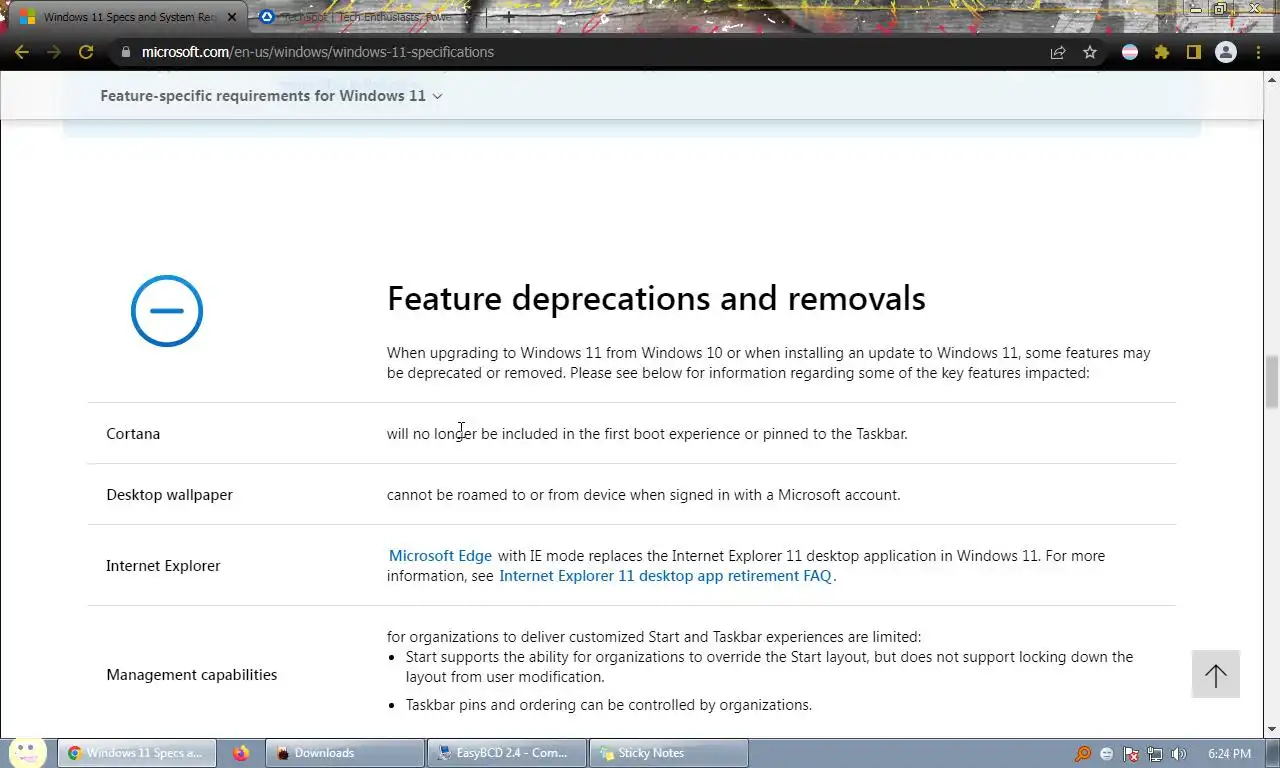1280x768 pixels.
Task: Open the Downloads taskbar window
Action: click(x=345, y=753)
